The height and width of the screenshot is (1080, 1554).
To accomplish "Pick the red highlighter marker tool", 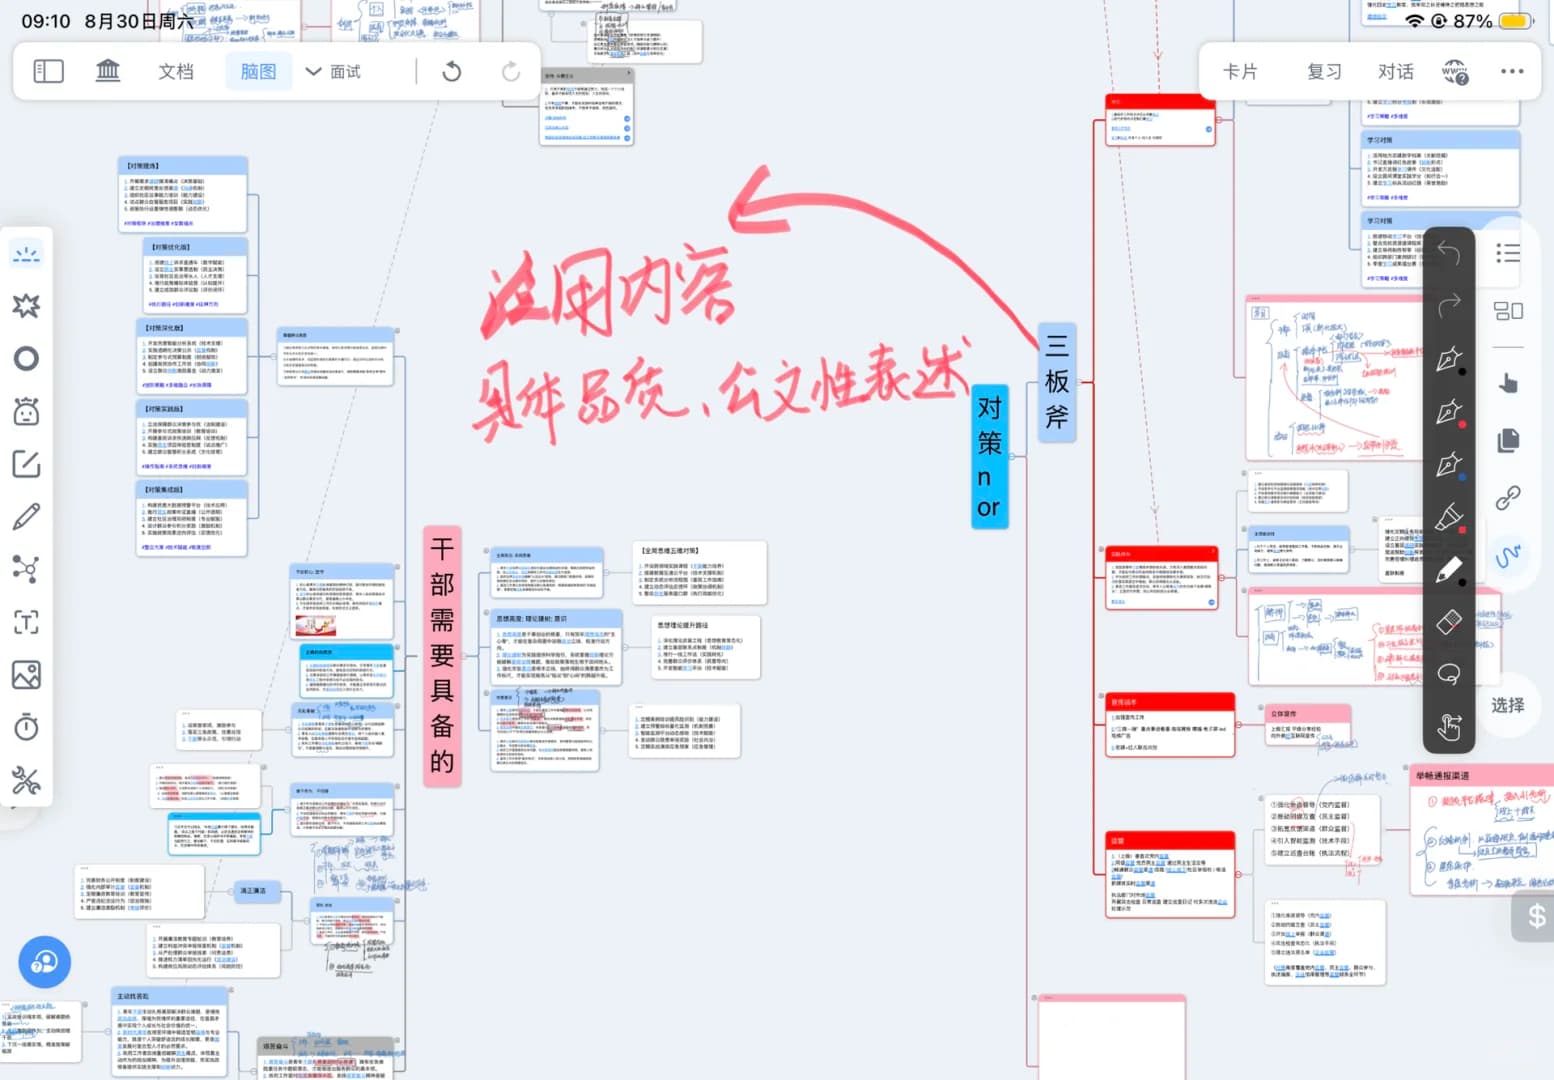I will coord(1448,517).
